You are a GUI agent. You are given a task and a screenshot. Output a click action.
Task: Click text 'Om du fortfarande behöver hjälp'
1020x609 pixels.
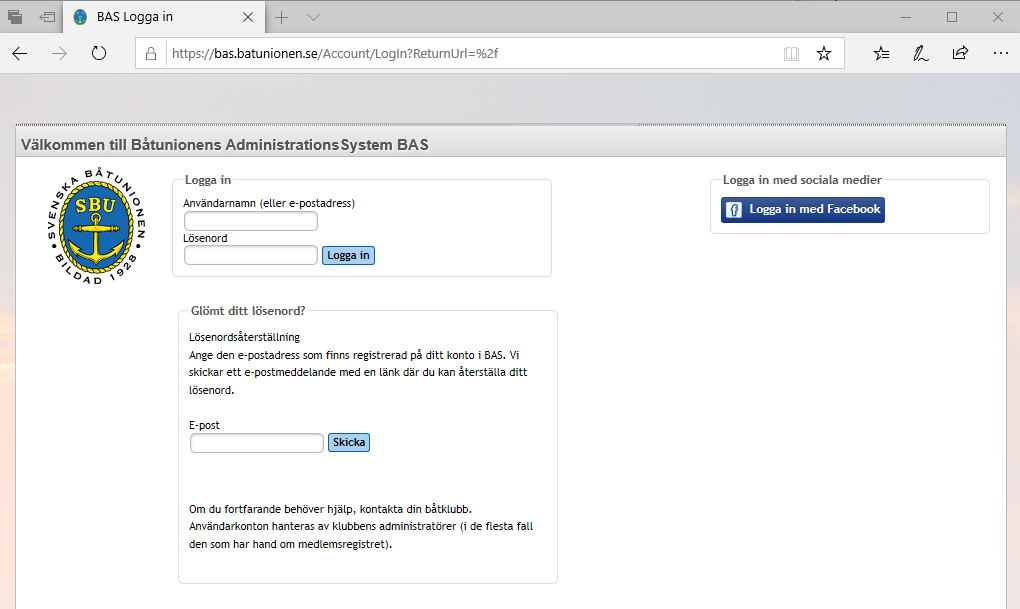[x=271, y=509]
